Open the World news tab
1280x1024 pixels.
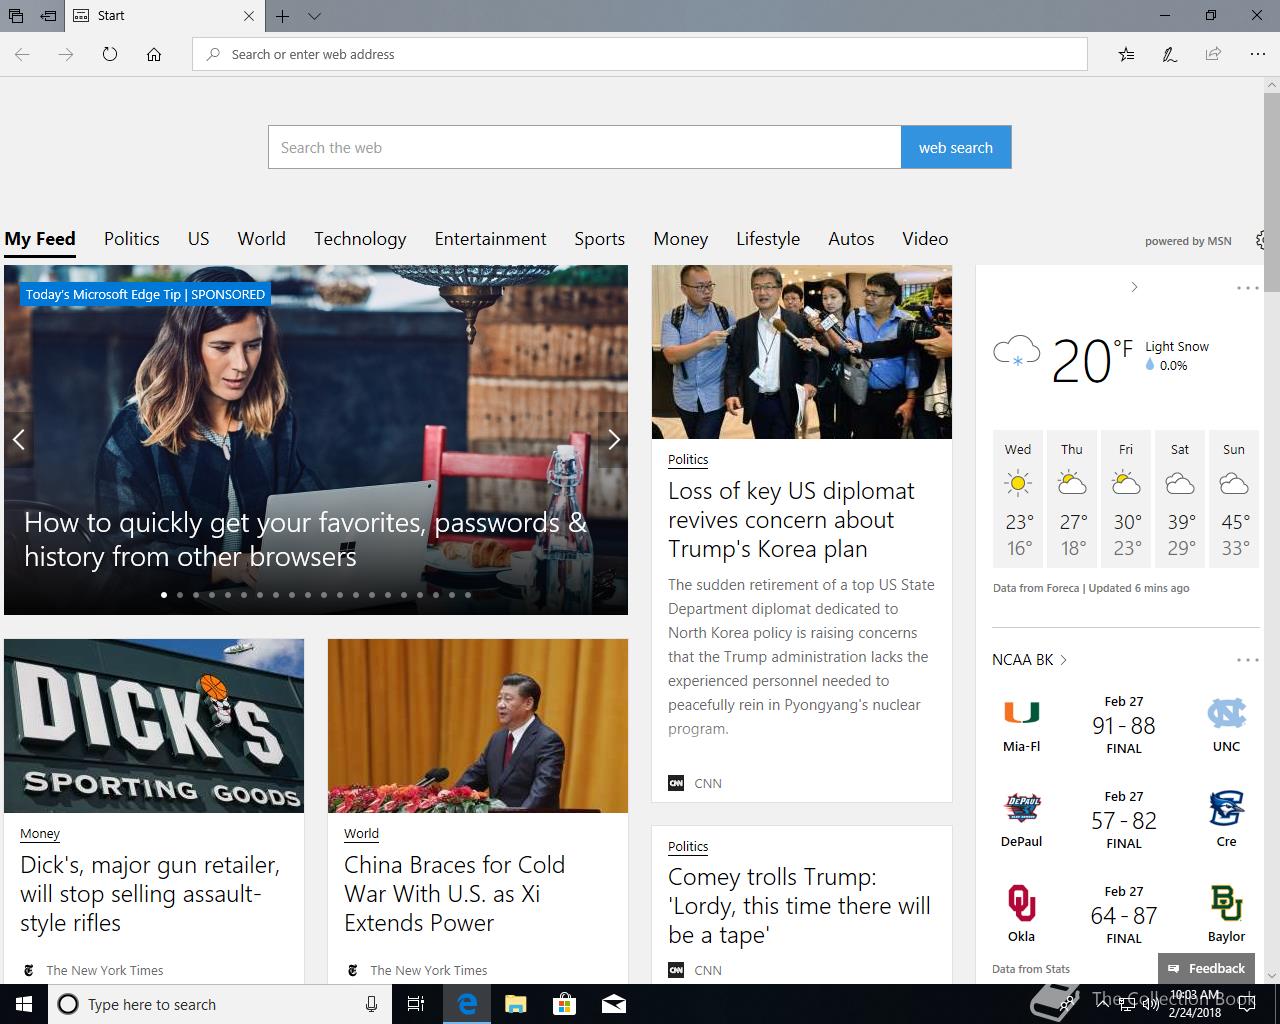(262, 239)
